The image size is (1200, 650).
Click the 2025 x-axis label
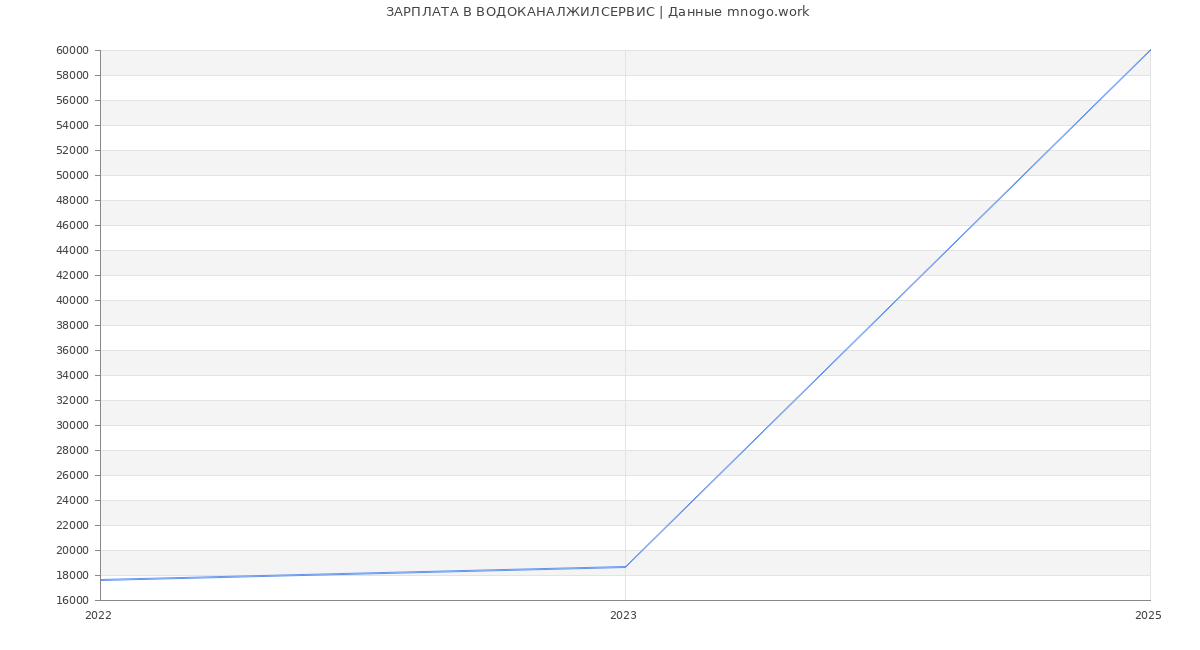click(x=1148, y=616)
